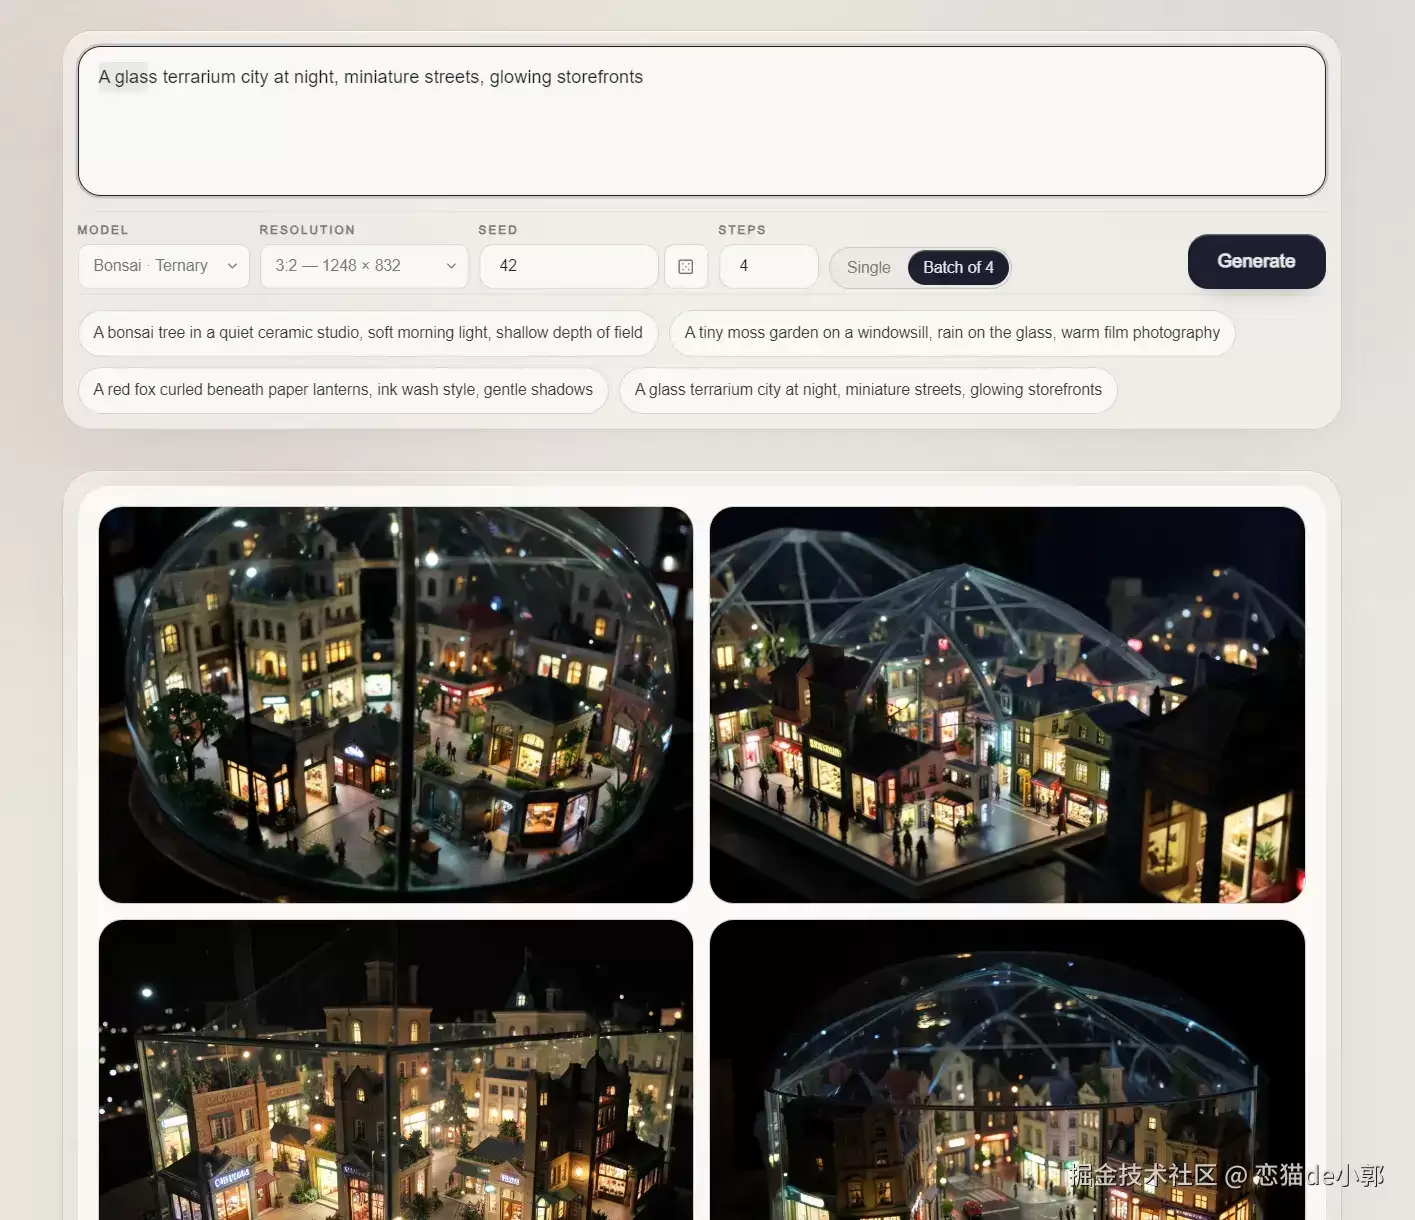Click the watermark text on bottom image
The height and width of the screenshot is (1220, 1415).
coord(1226,1175)
